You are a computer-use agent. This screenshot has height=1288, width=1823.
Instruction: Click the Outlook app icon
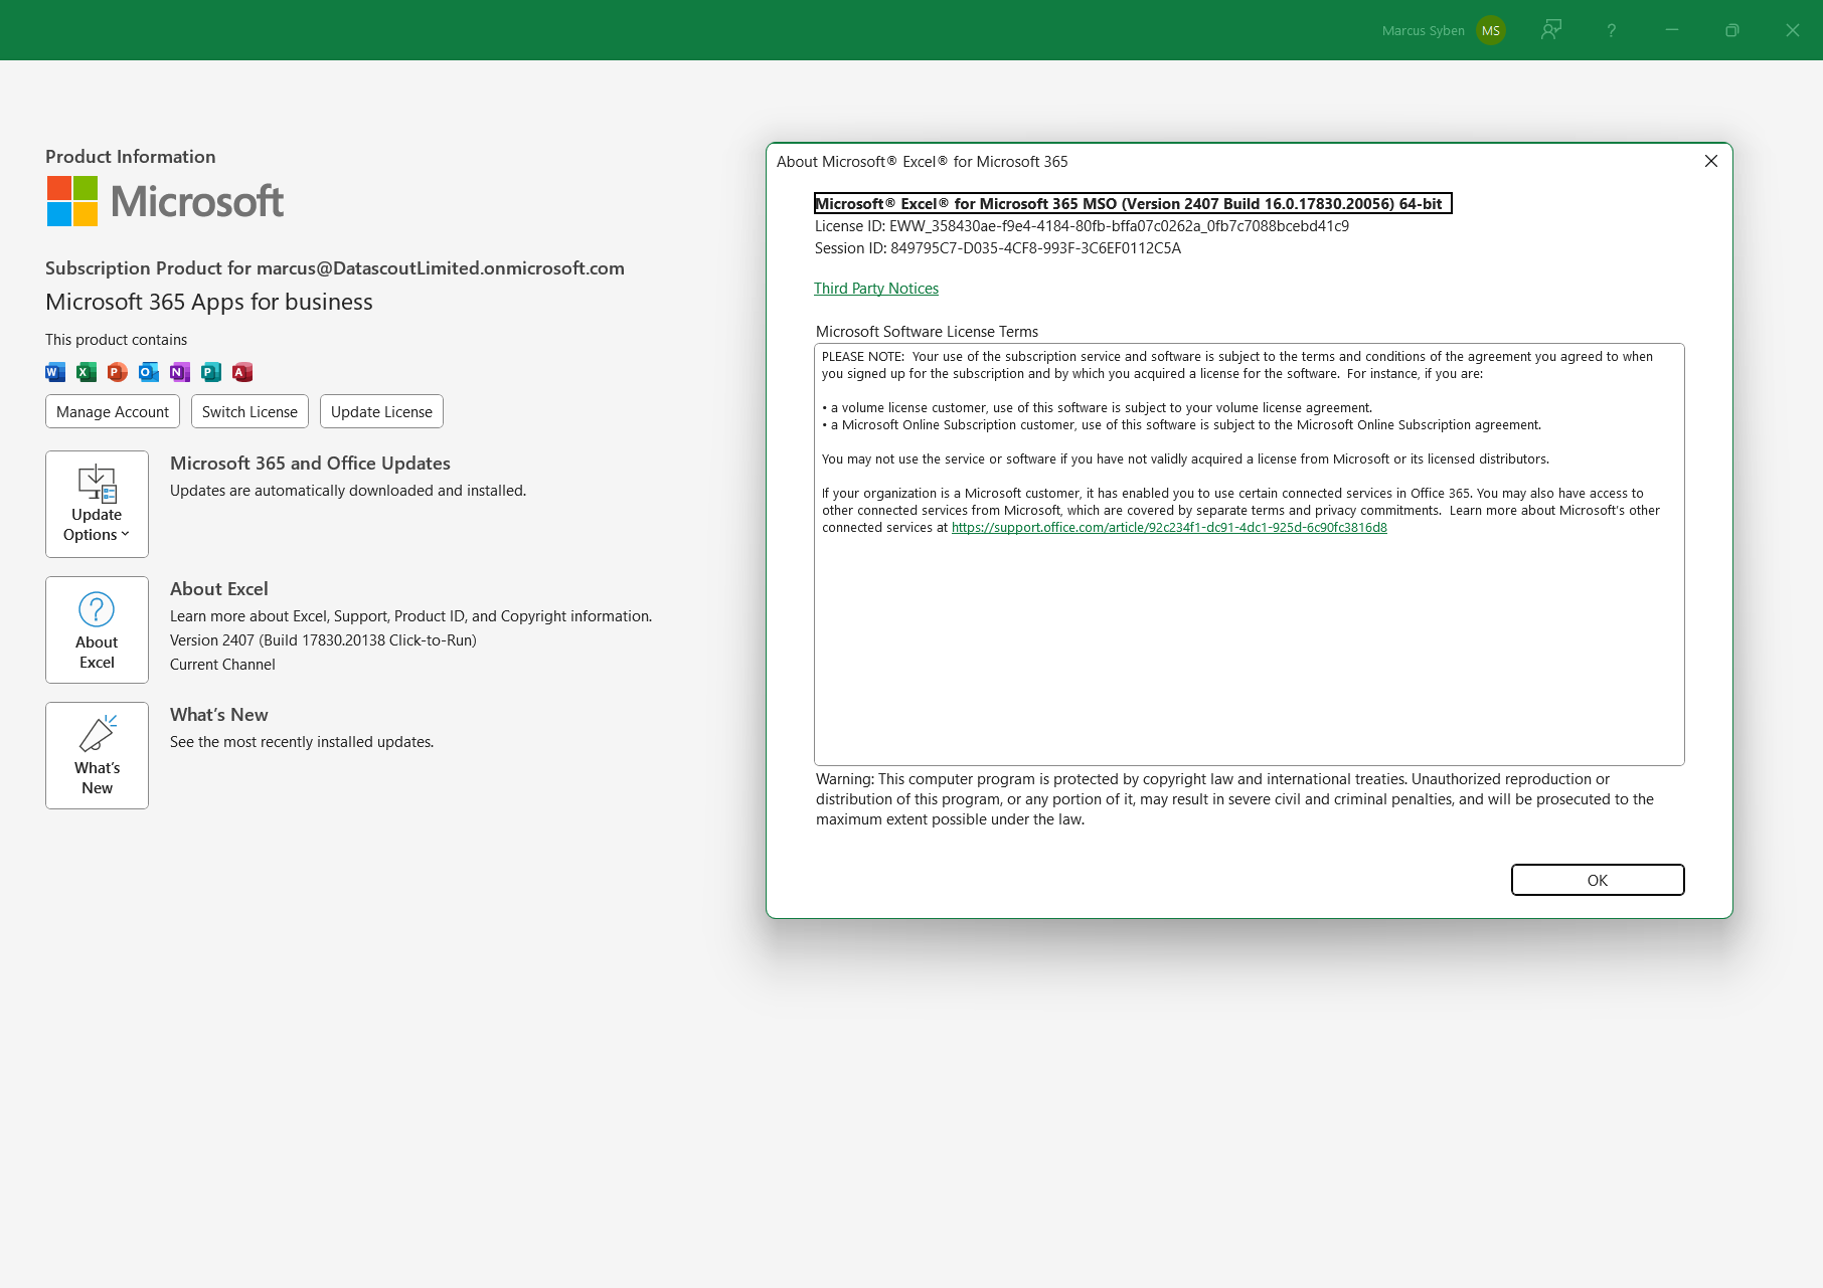pos(148,372)
